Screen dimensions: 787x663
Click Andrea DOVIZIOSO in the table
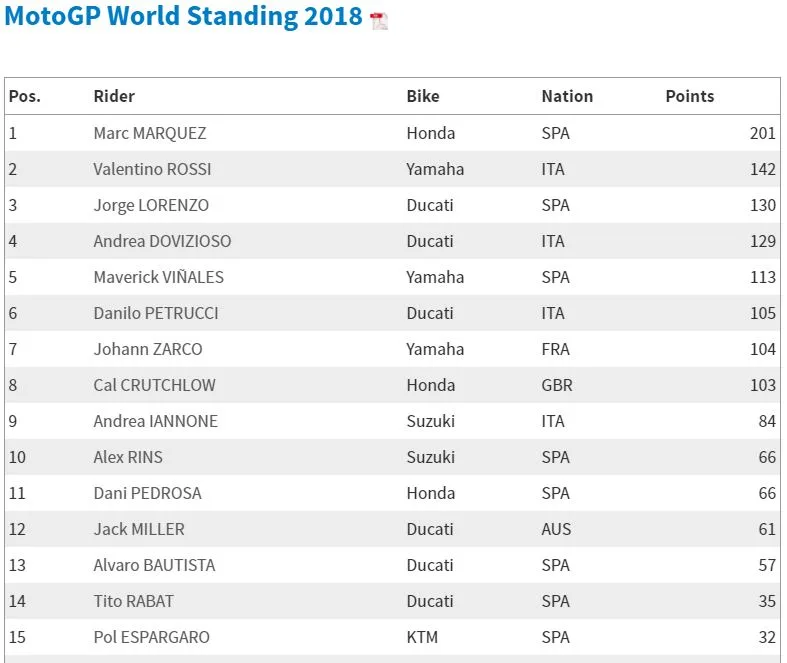[x=162, y=241]
